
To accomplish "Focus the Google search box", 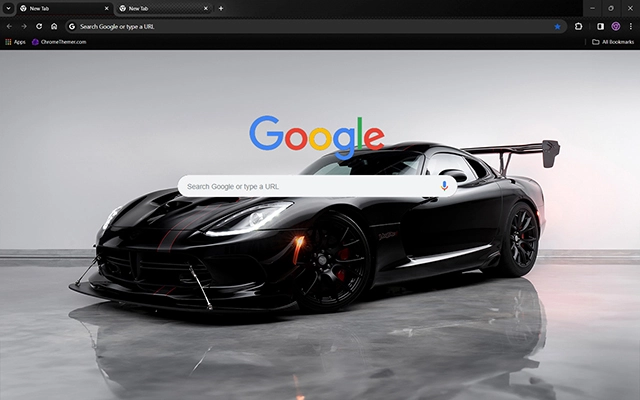I will [x=317, y=187].
